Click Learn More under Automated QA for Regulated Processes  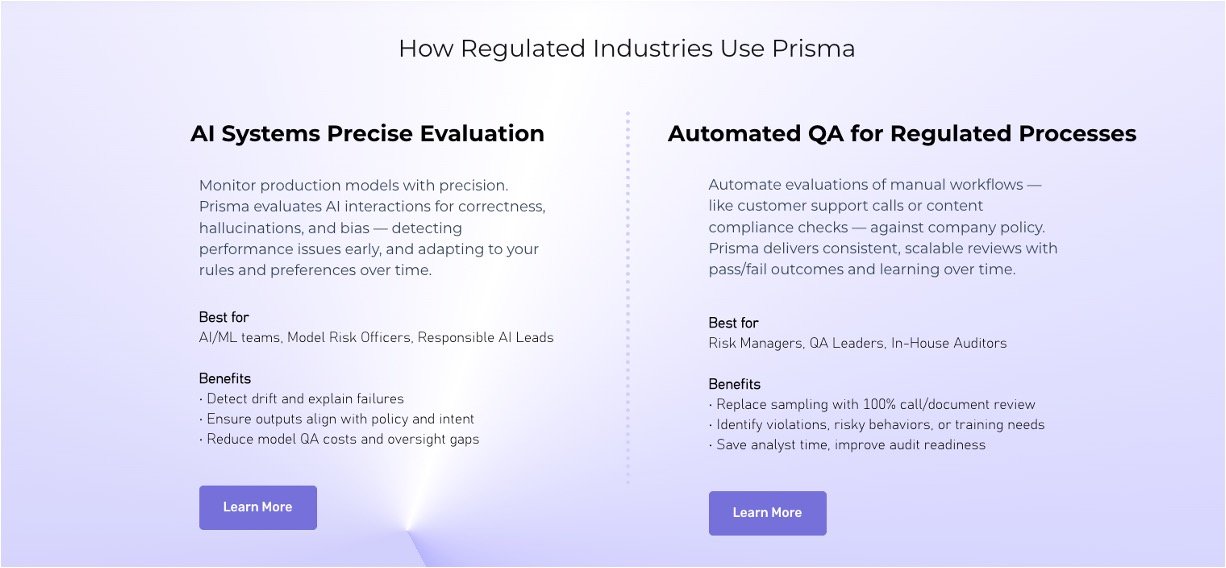pyautogui.click(x=767, y=513)
